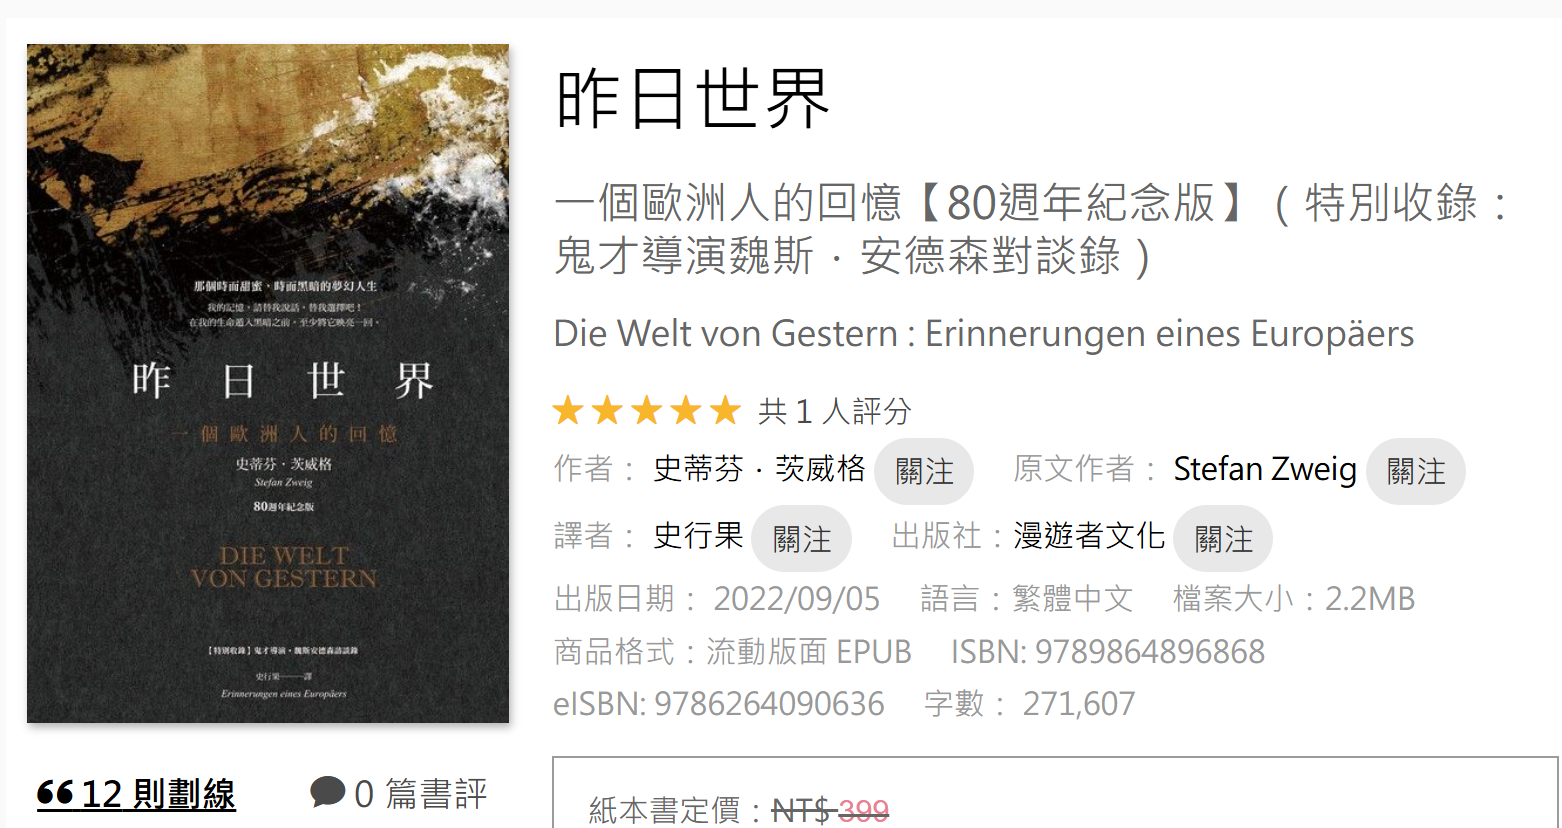Screen dimensions: 1562x828
Task: Click the quote marks icon beside 12 則劃線
Action: pyautogui.click(x=55, y=794)
